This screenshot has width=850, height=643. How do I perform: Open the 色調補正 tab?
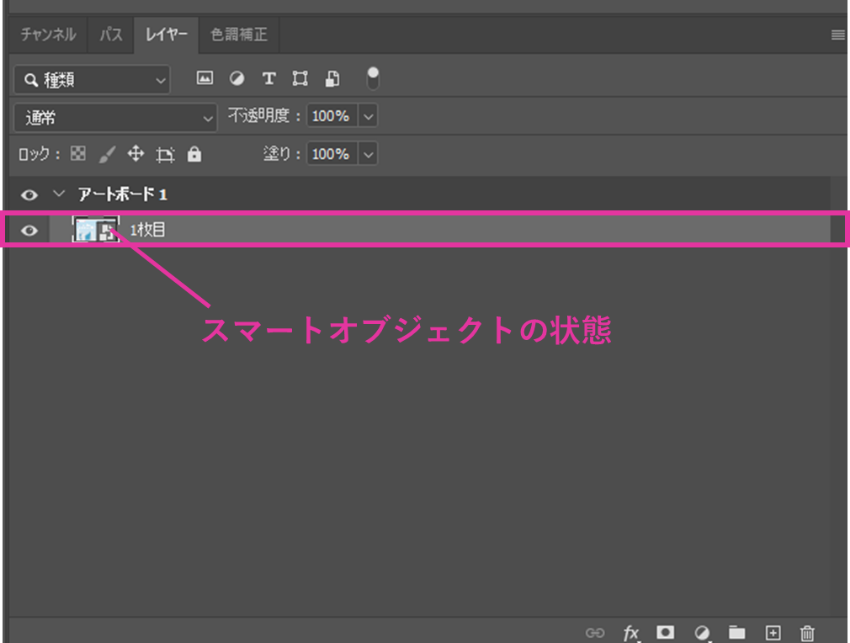239,35
